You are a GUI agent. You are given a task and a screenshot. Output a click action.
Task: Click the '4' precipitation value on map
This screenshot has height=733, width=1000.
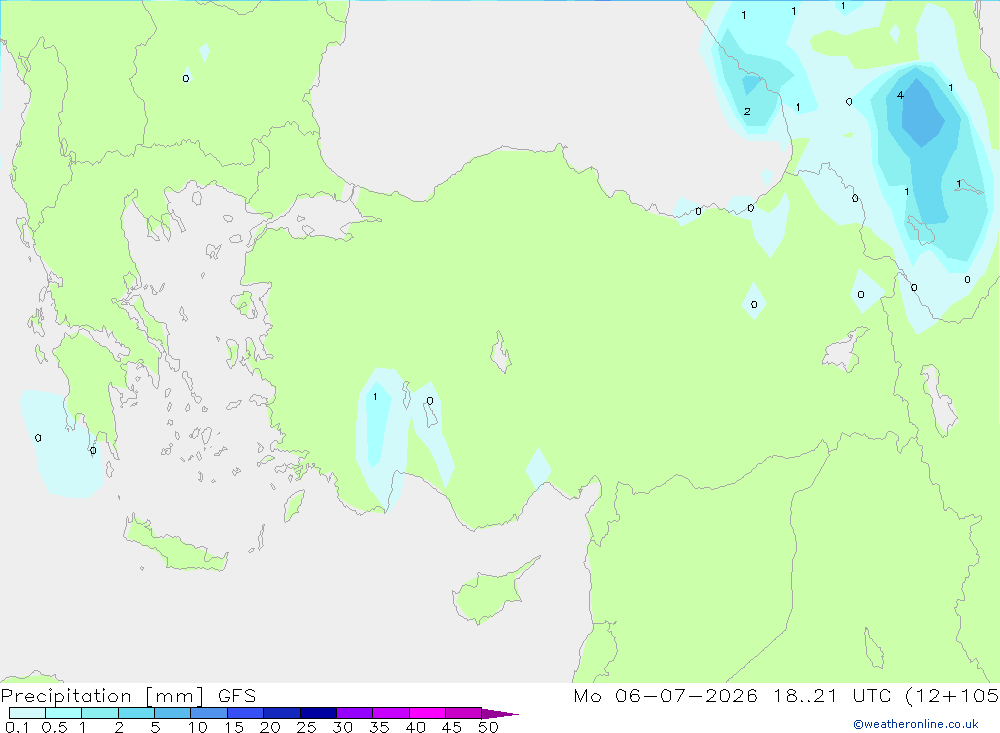900,95
